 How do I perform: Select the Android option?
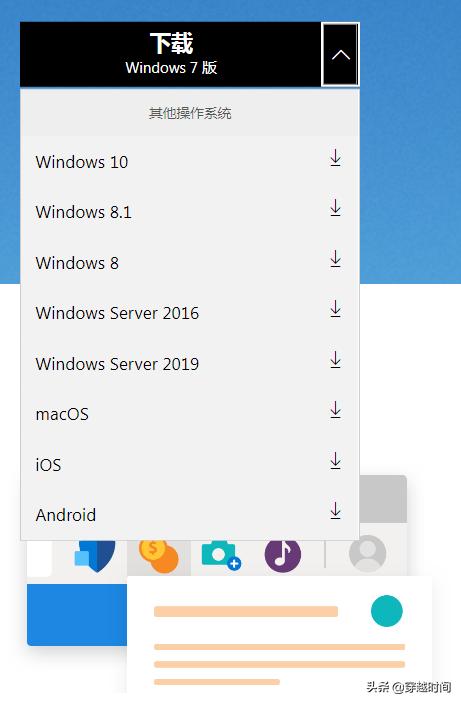(190, 515)
